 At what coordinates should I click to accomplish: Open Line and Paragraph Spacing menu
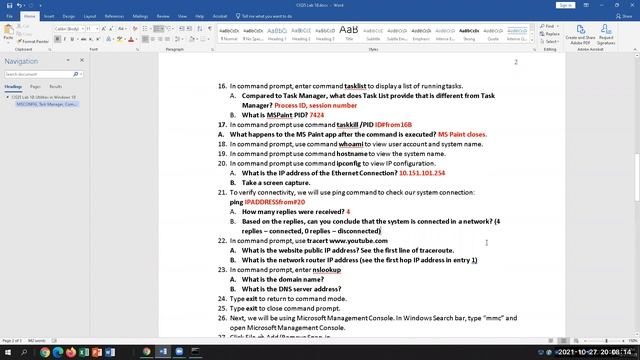pyautogui.click(x=178, y=39)
